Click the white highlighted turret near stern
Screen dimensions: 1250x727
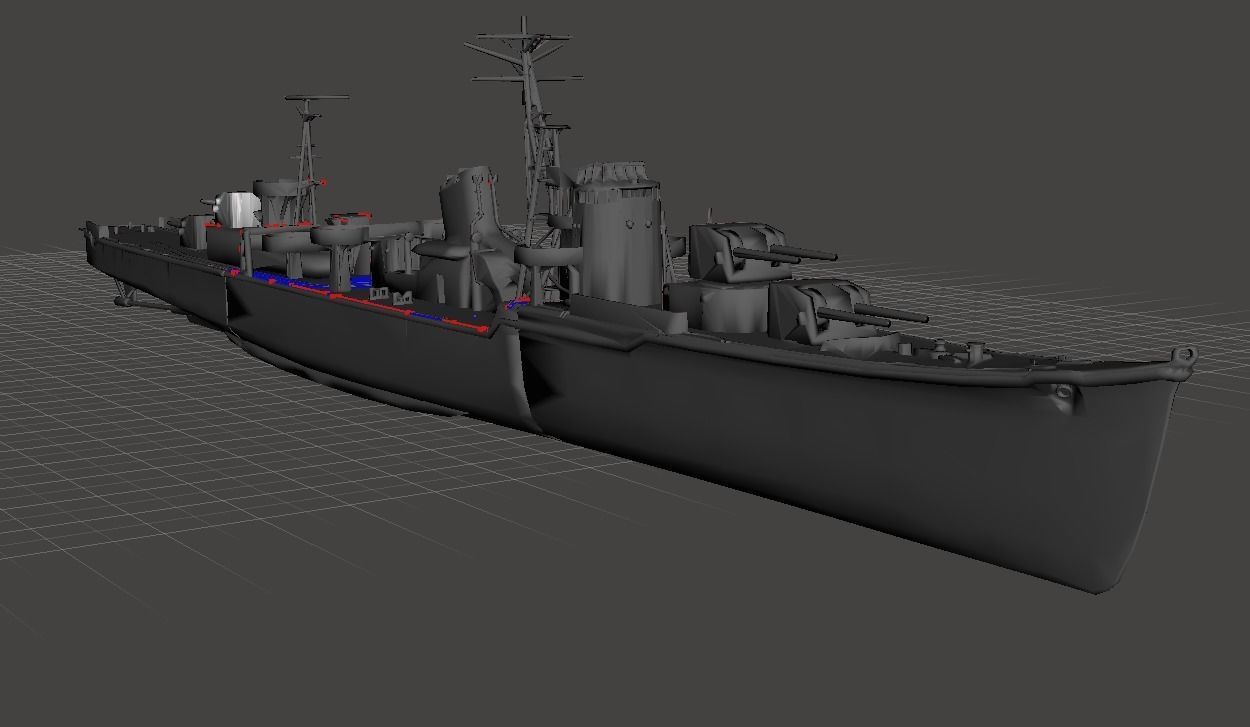[x=236, y=208]
